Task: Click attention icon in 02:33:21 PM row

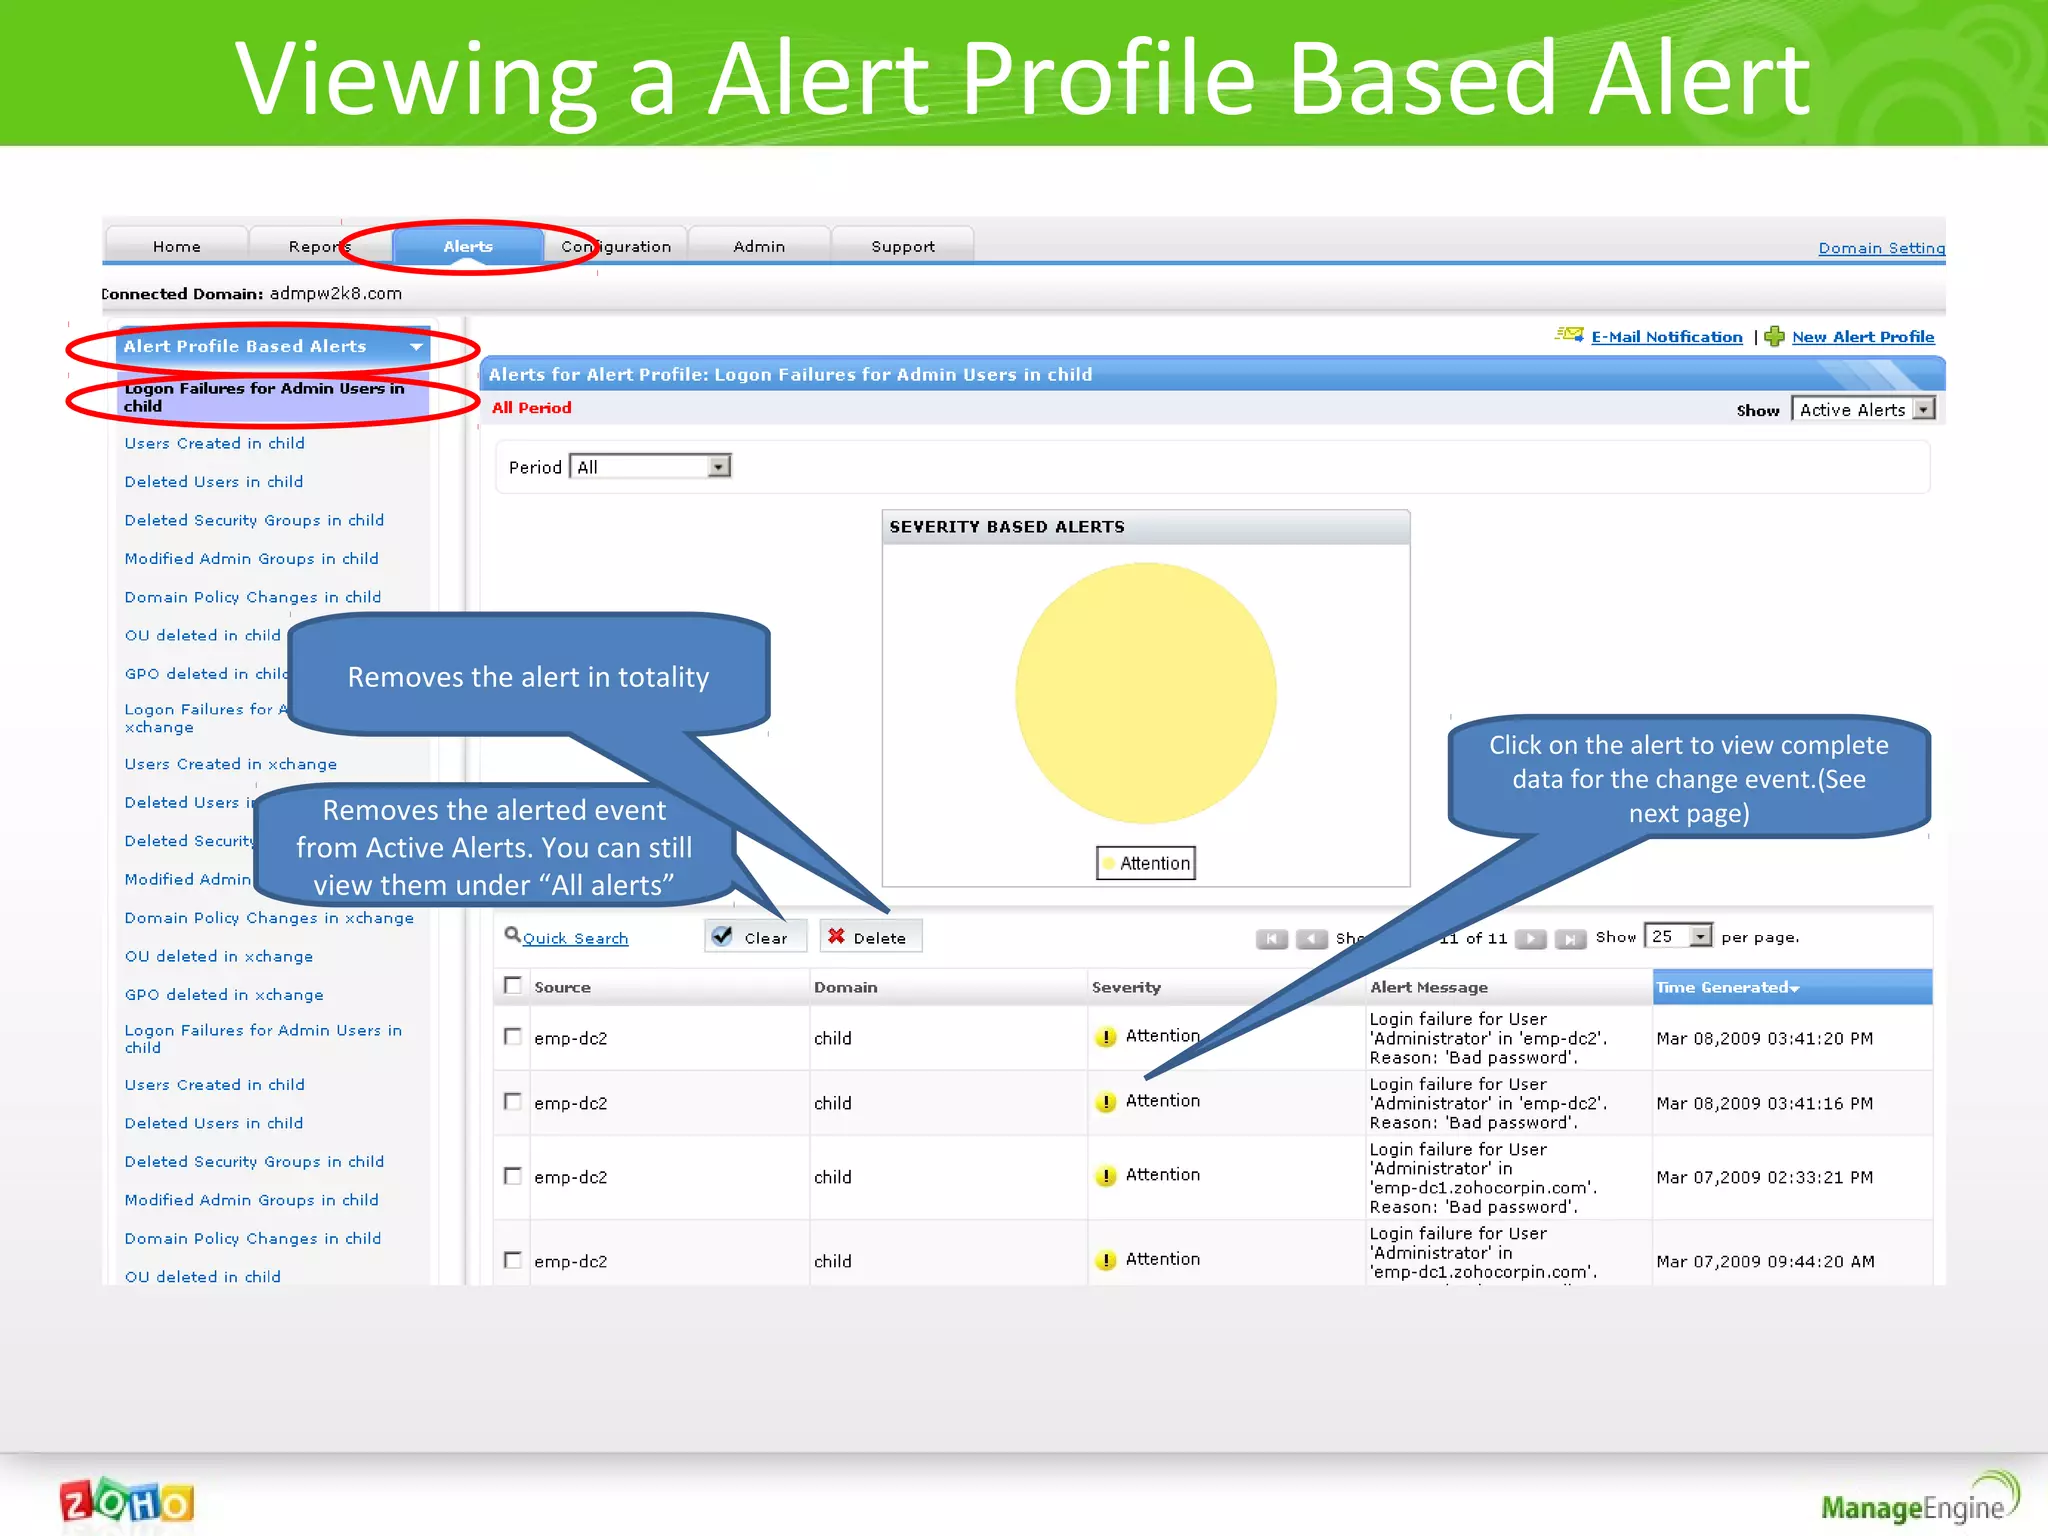Action: [x=1105, y=1176]
